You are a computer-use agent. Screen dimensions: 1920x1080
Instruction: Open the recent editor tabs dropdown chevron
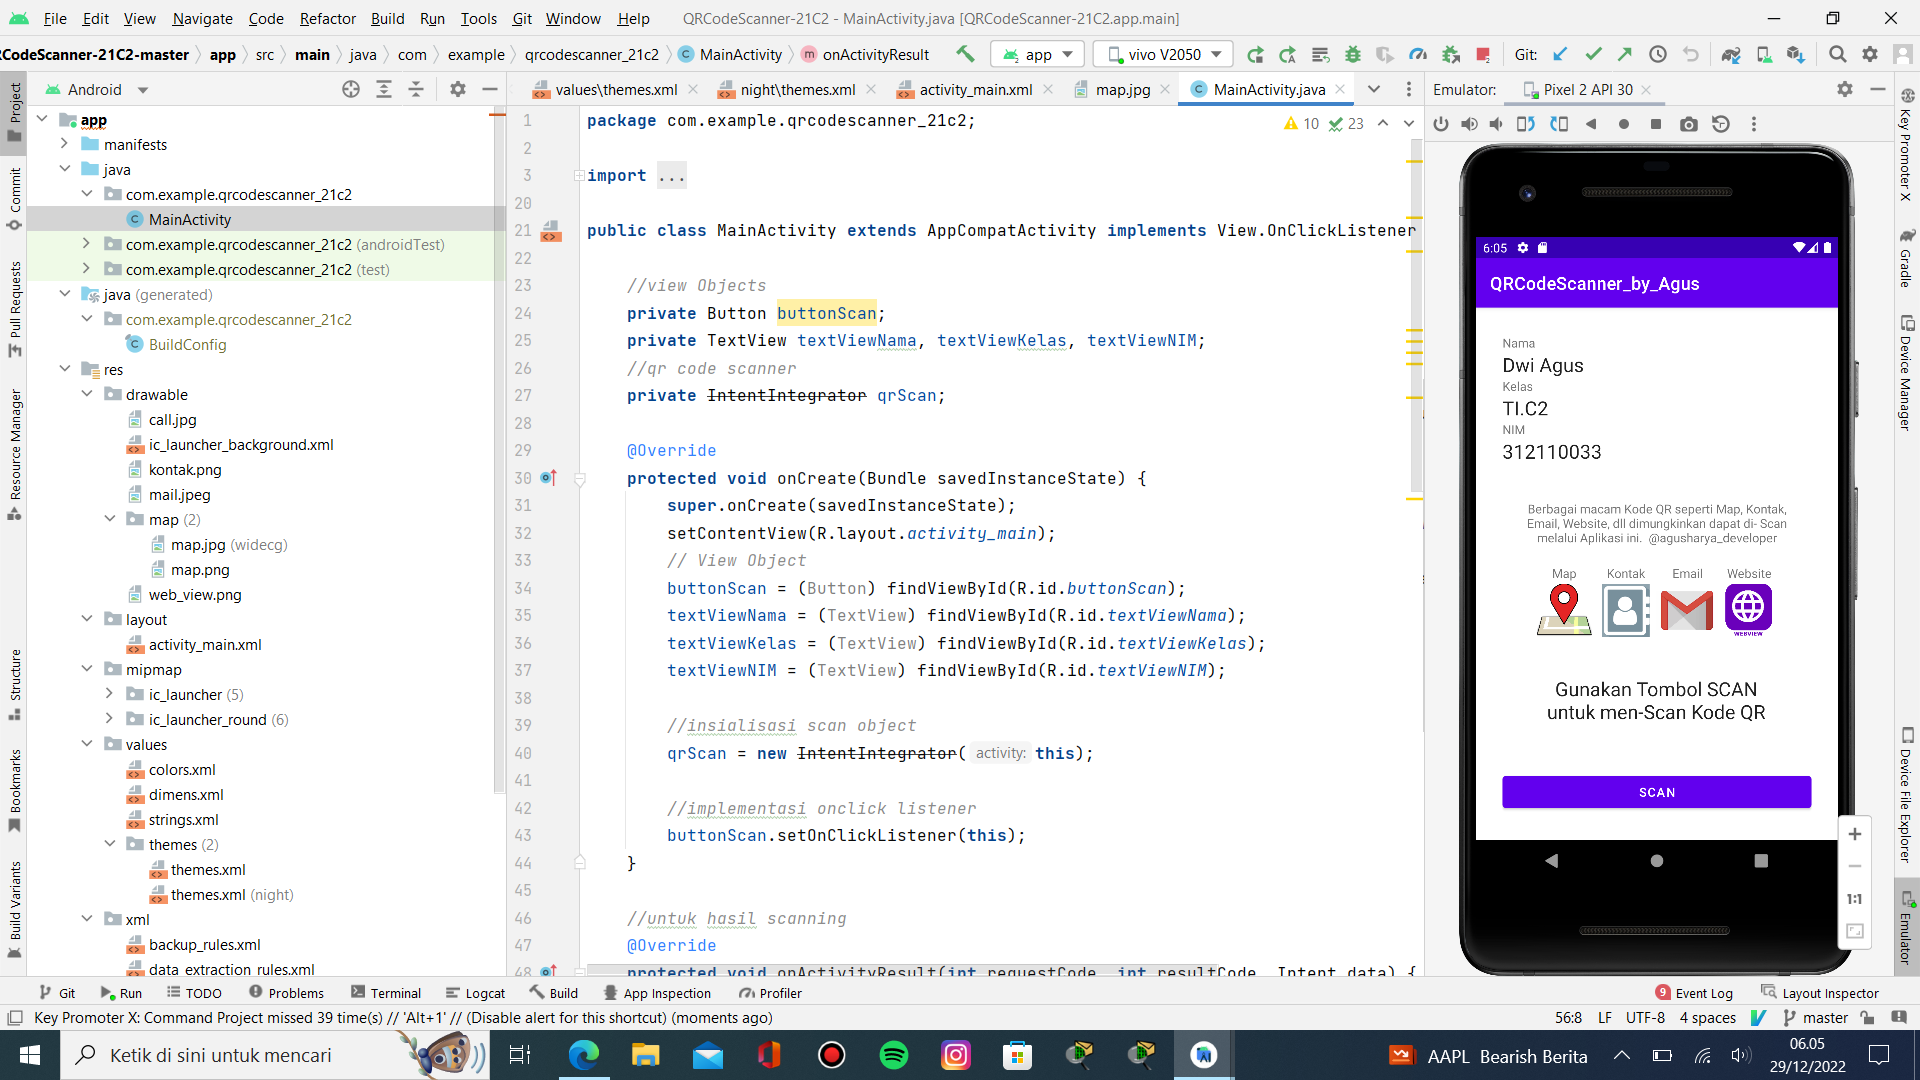pos(1374,89)
